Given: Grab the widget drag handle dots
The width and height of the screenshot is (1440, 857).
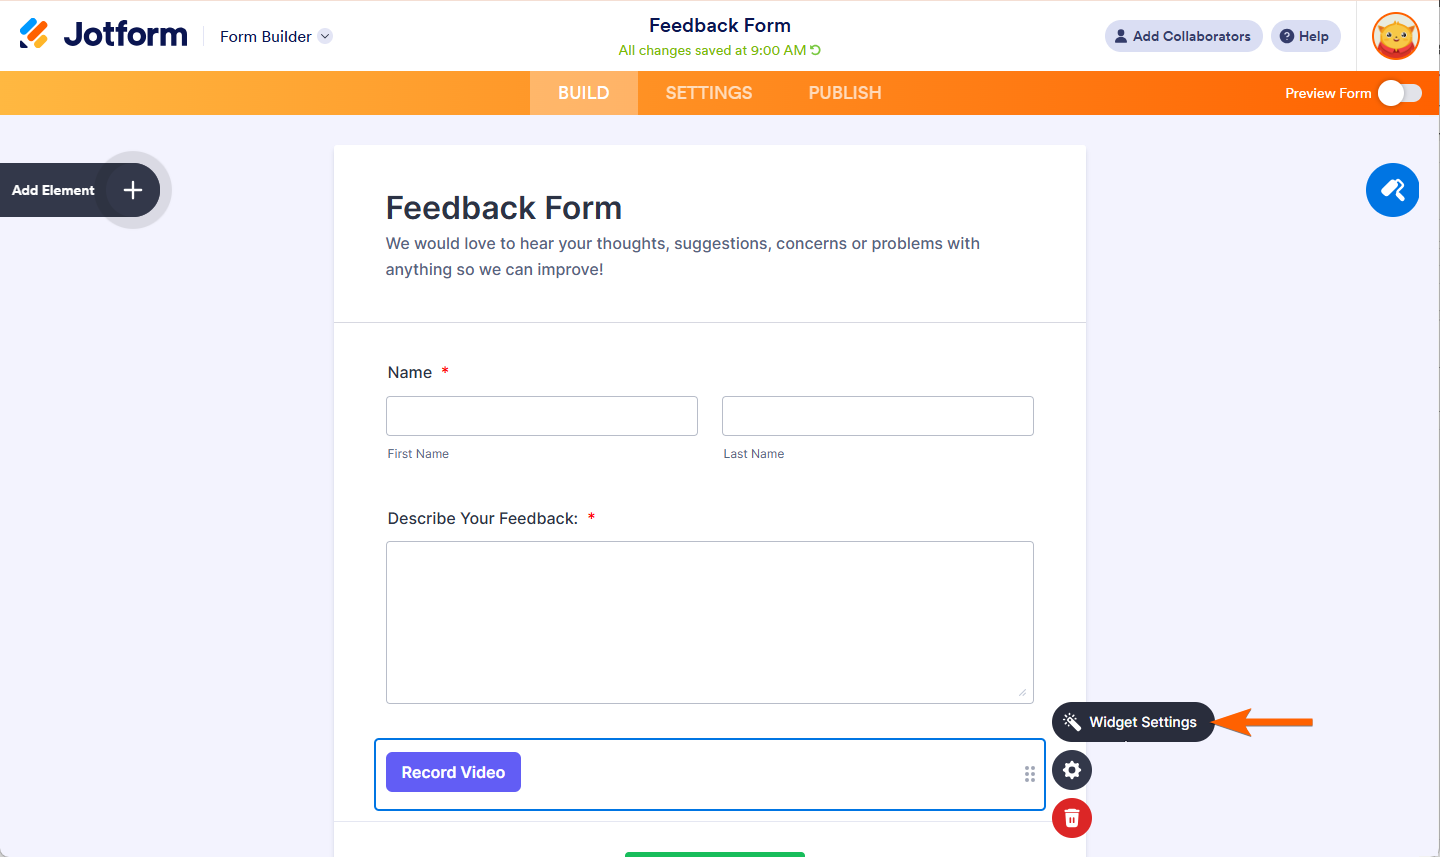Looking at the screenshot, I should coord(1030,774).
